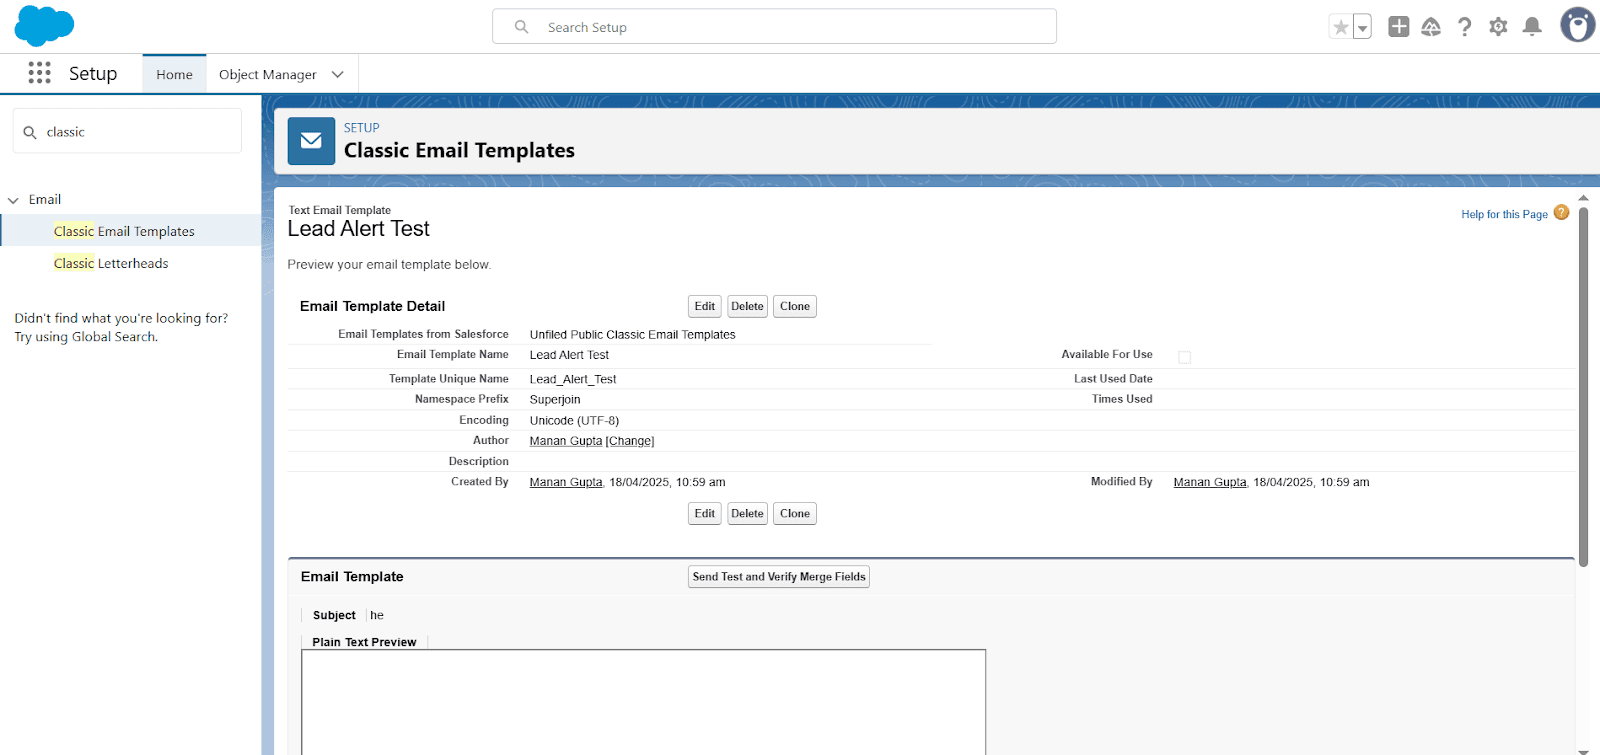Image resolution: width=1600 pixels, height=755 pixels.
Task: Click the Quick Find box containing classic
Action: pos(127,131)
